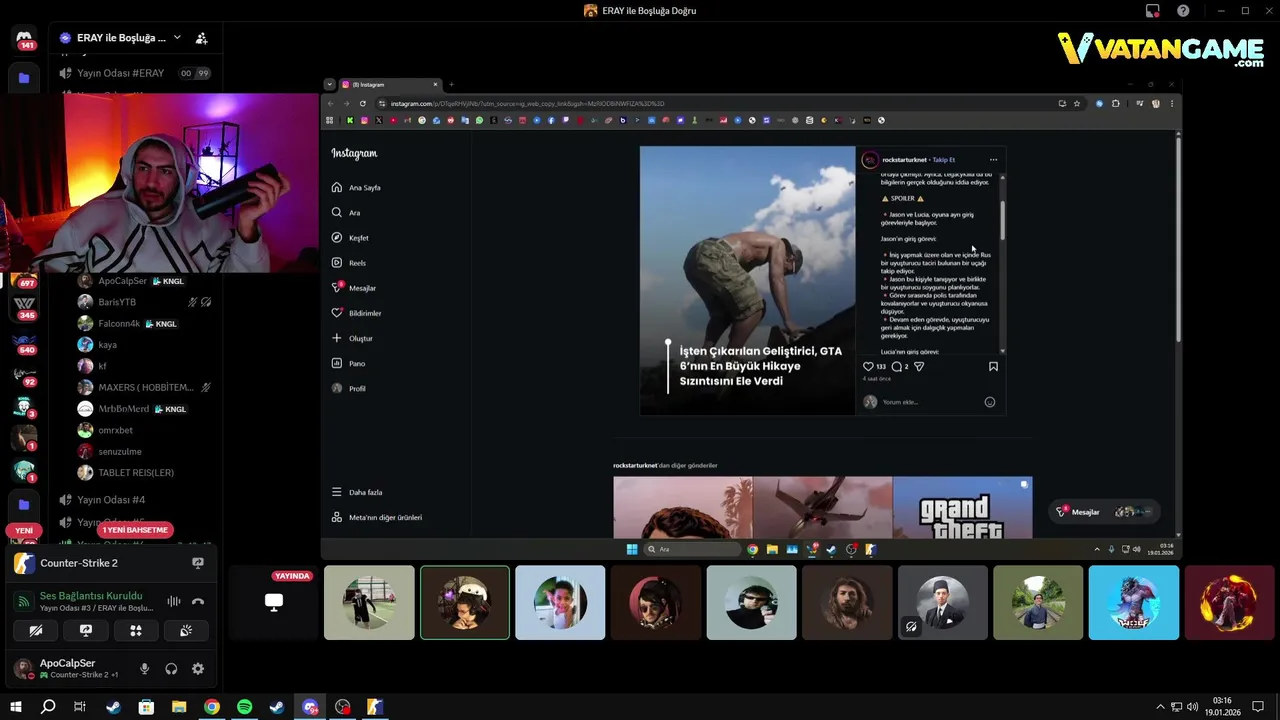Click the comment bubble icon on post
Viewport: 1280px width, 720px height.
click(x=896, y=367)
